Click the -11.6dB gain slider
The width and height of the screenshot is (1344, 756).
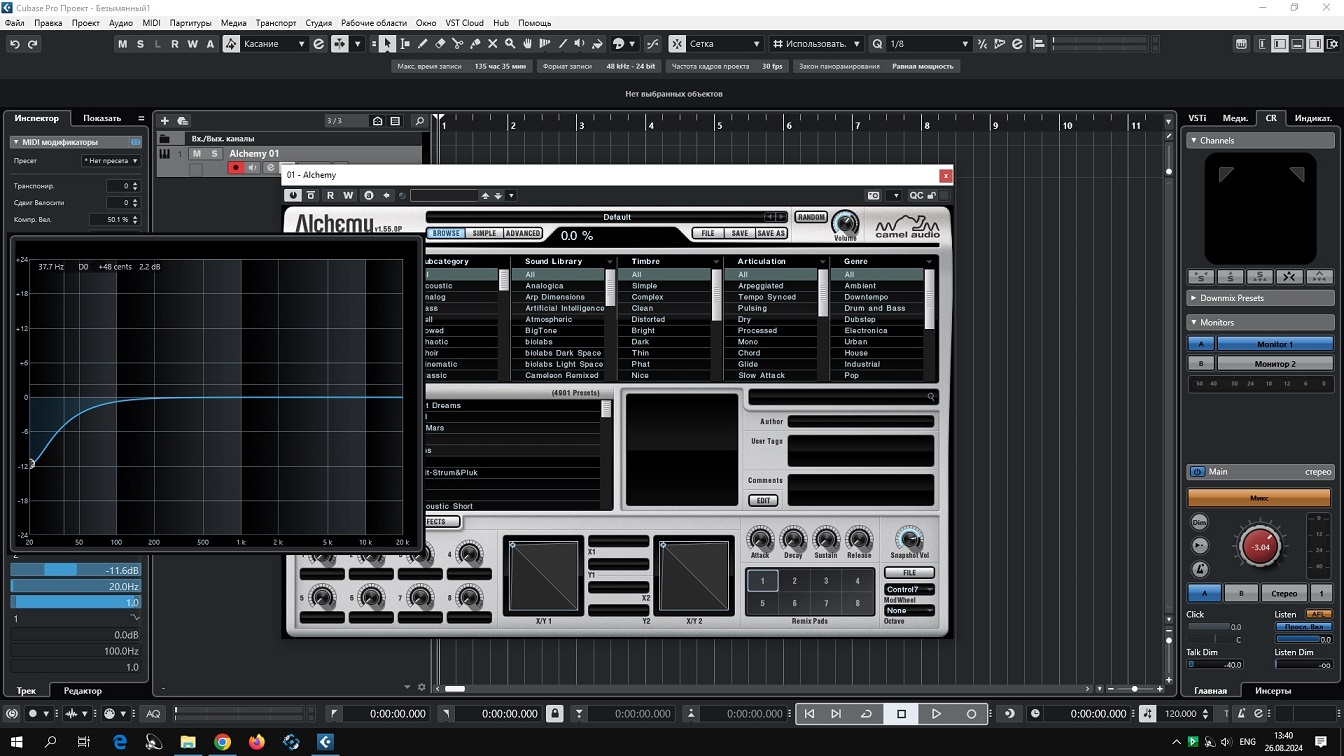(75, 570)
